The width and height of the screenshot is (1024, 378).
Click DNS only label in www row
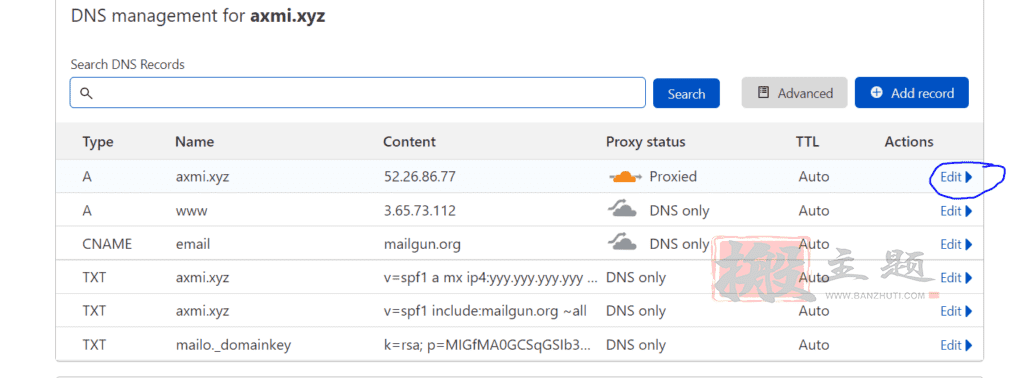tap(679, 211)
